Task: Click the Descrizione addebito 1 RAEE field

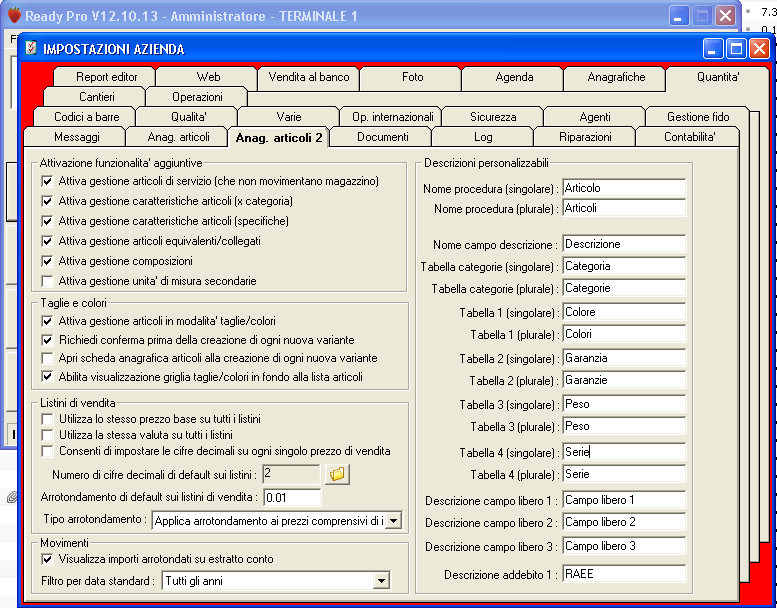Action: click(x=623, y=574)
